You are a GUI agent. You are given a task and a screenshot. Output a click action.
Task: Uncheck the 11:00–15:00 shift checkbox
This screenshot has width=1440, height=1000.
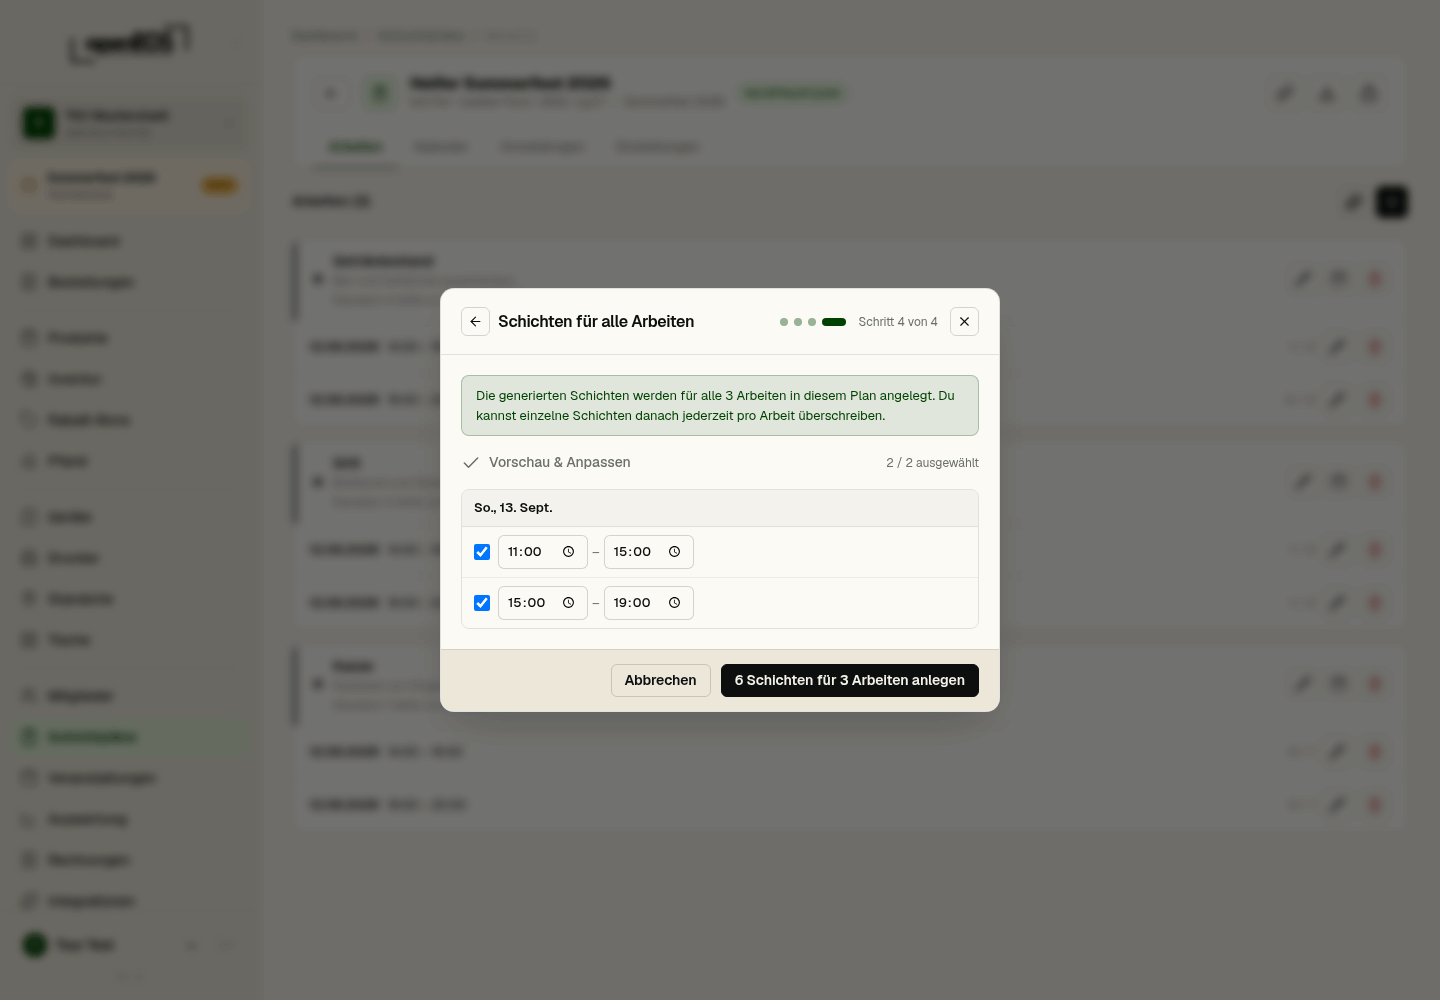tap(482, 552)
